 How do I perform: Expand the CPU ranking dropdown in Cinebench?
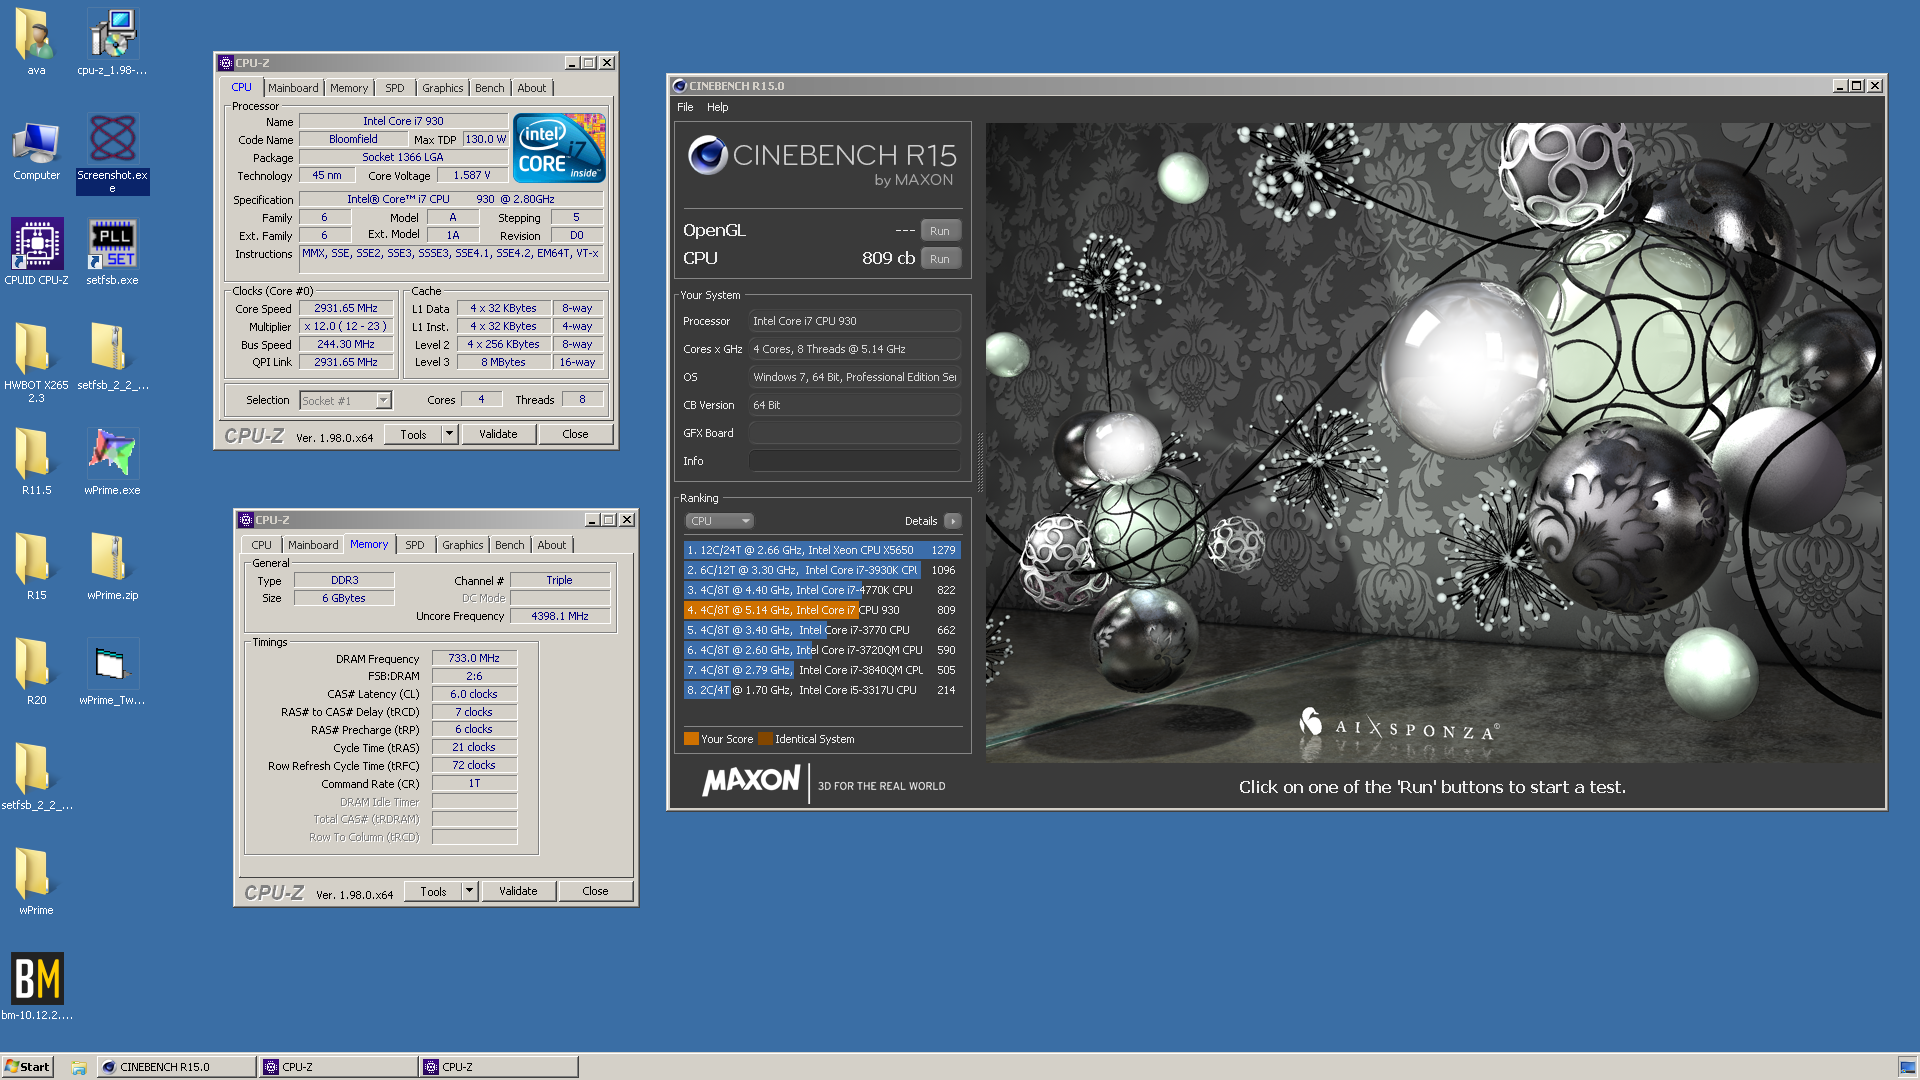pyautogui.click(x=719, y=521)
